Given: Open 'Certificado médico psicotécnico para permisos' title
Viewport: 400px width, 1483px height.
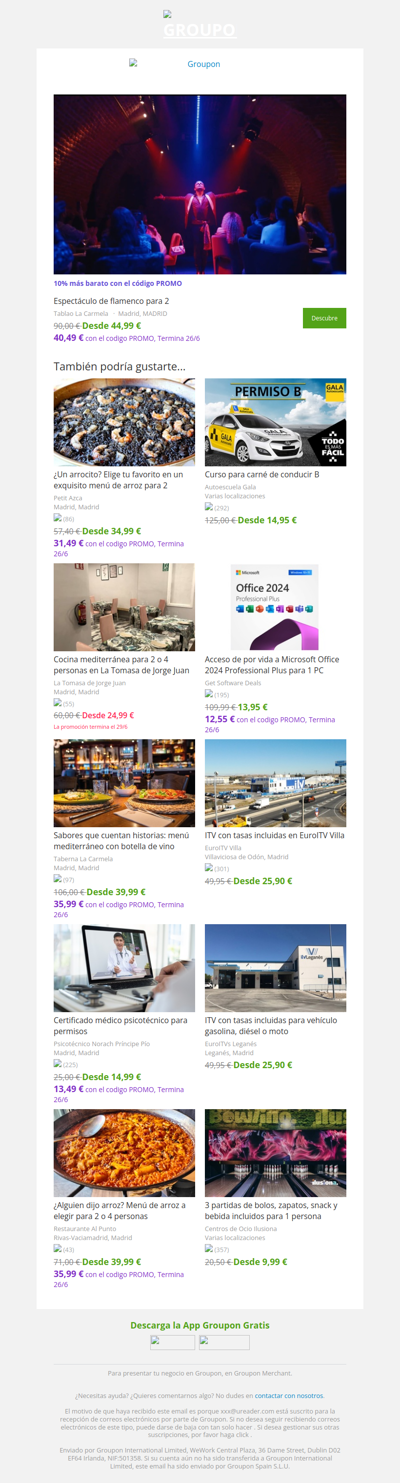Looking at the screenshot, I should pyautogui.click(x=121, y=1025).
